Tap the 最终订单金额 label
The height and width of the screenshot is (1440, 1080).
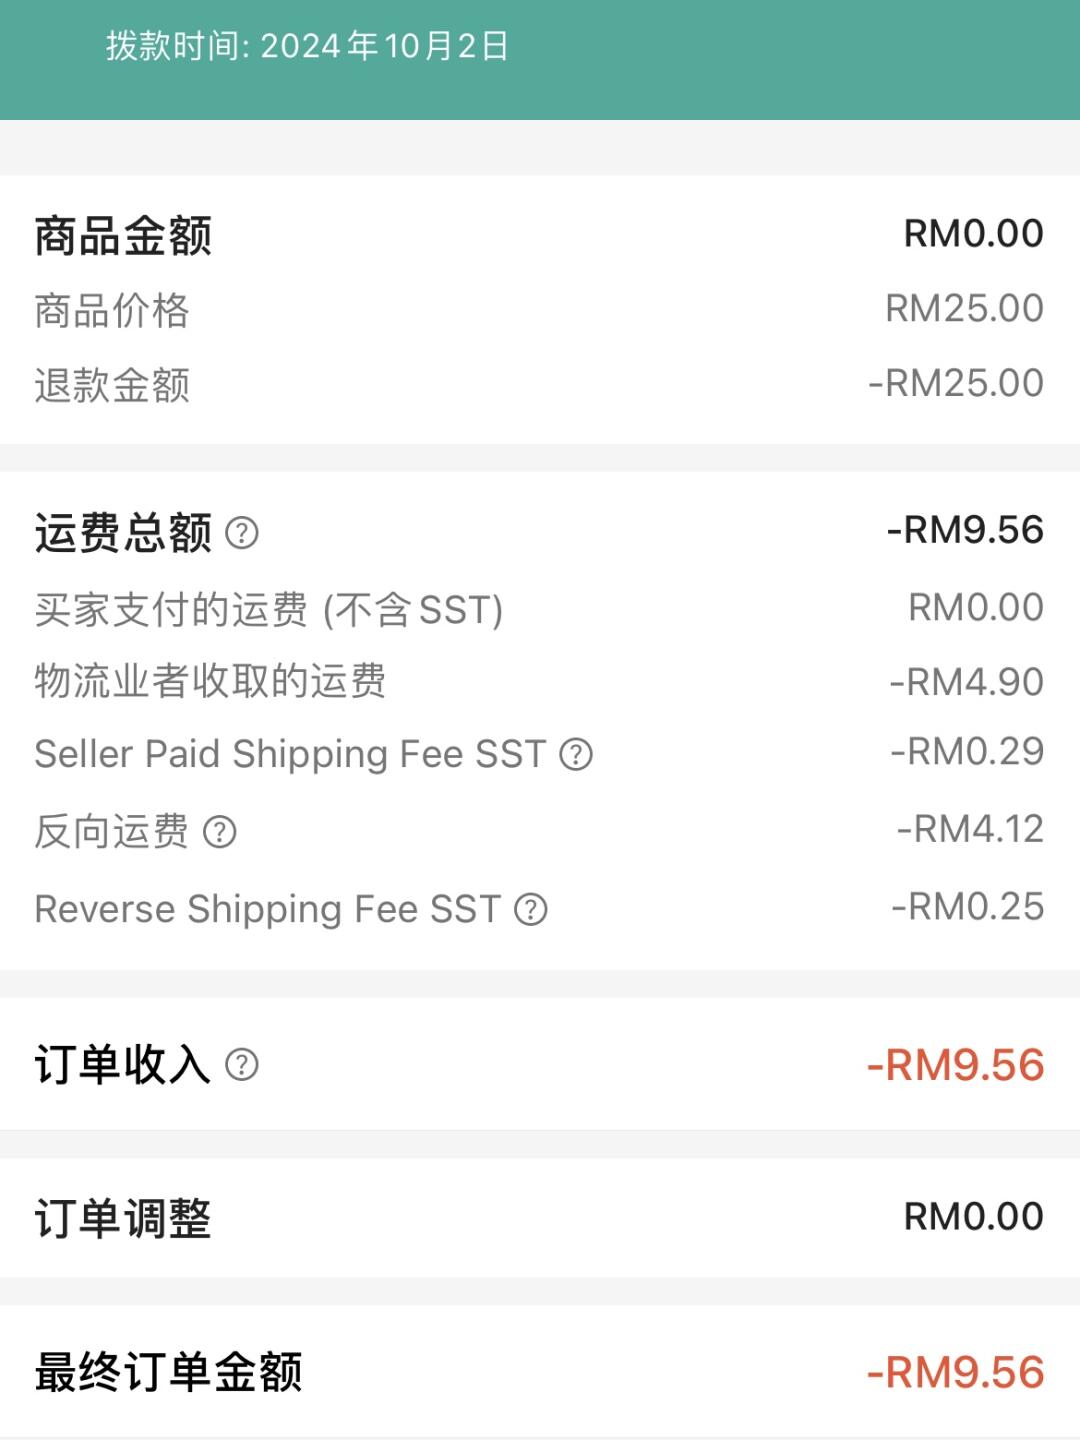168,1372
